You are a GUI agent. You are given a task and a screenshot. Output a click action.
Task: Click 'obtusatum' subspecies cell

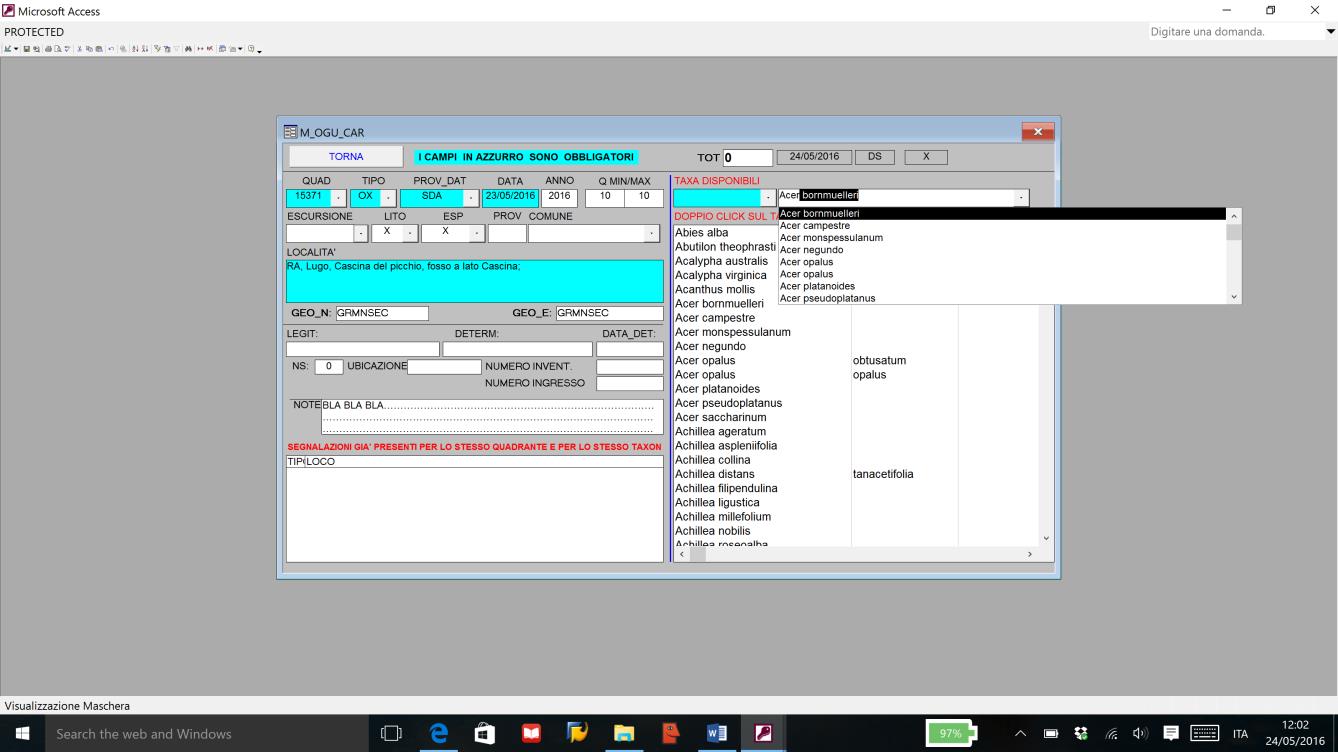pyautogui.click(x=880, y=360)
